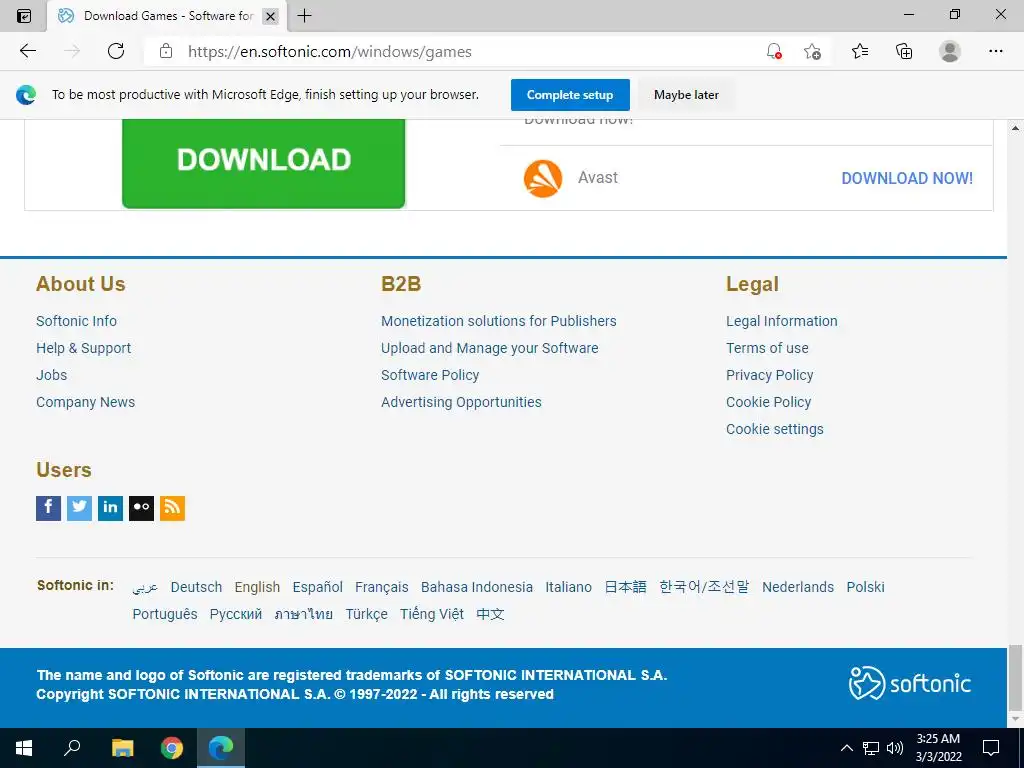Select Bahasa Indonesia language link
The height and width of the screenshot is (768, 1024).
pyautogui.click(x=477, y=587)
